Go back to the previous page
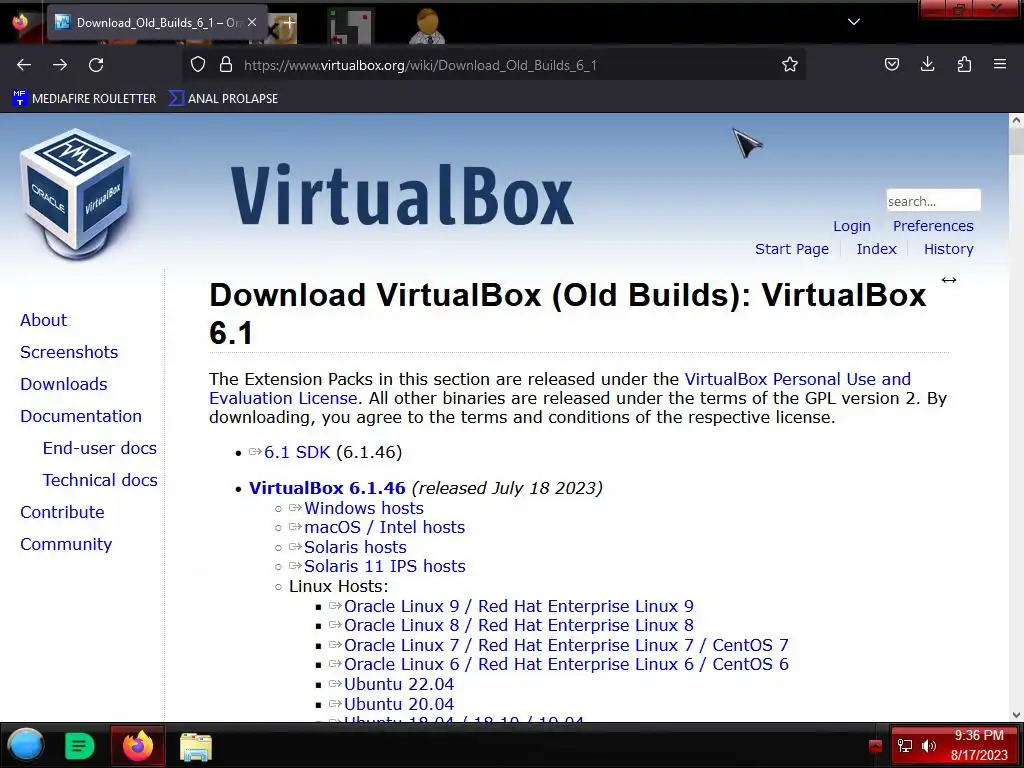1024x768 pixels. pyautogui.click(x=24, y=65)
